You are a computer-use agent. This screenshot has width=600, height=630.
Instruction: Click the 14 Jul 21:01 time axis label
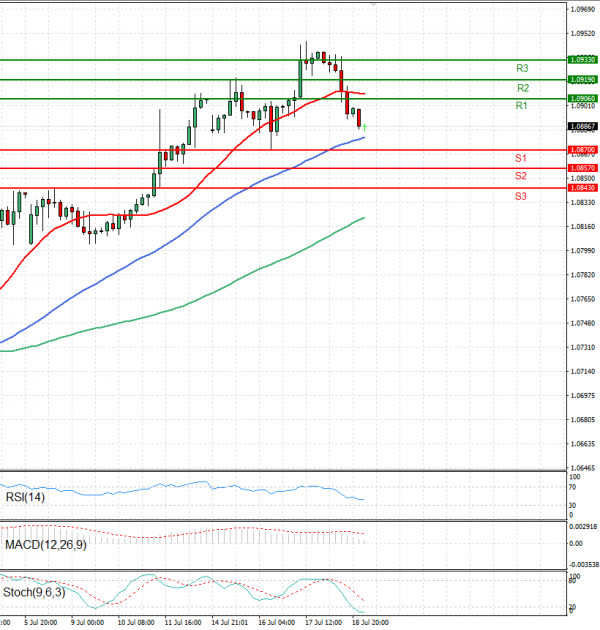tap(228, 623)
